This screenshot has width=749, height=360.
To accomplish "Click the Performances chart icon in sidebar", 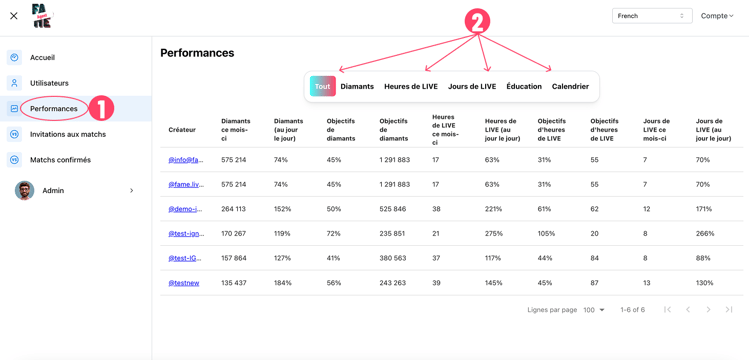I will [x=14, y=109].
